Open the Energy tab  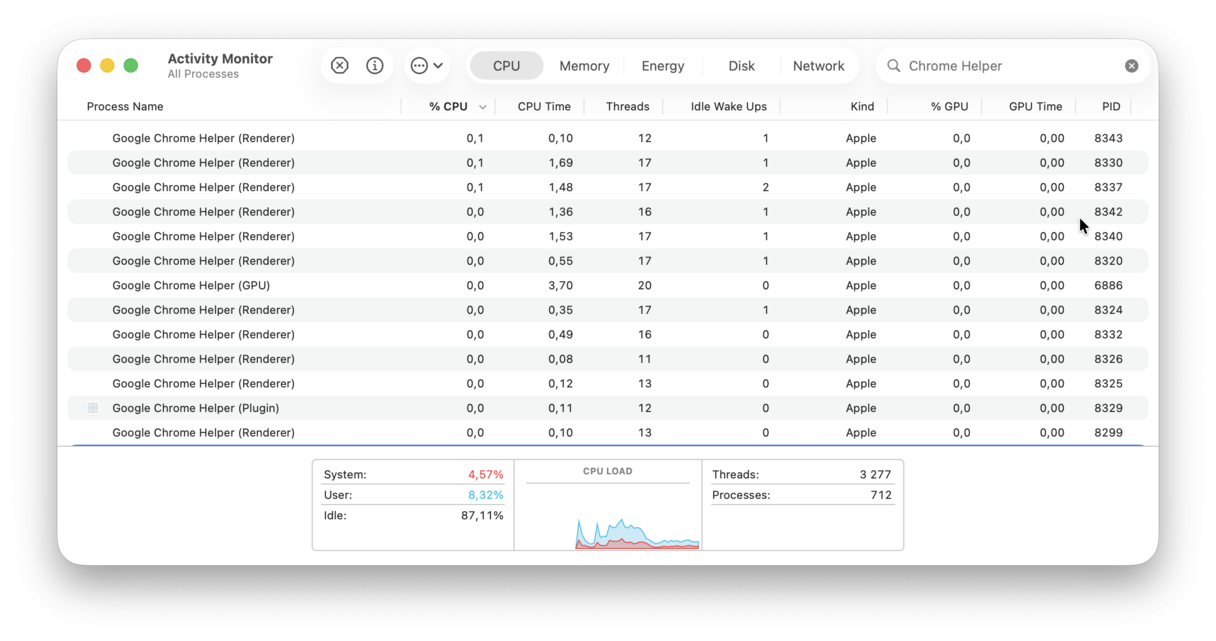pyautogui.click(x=663, y=65)
